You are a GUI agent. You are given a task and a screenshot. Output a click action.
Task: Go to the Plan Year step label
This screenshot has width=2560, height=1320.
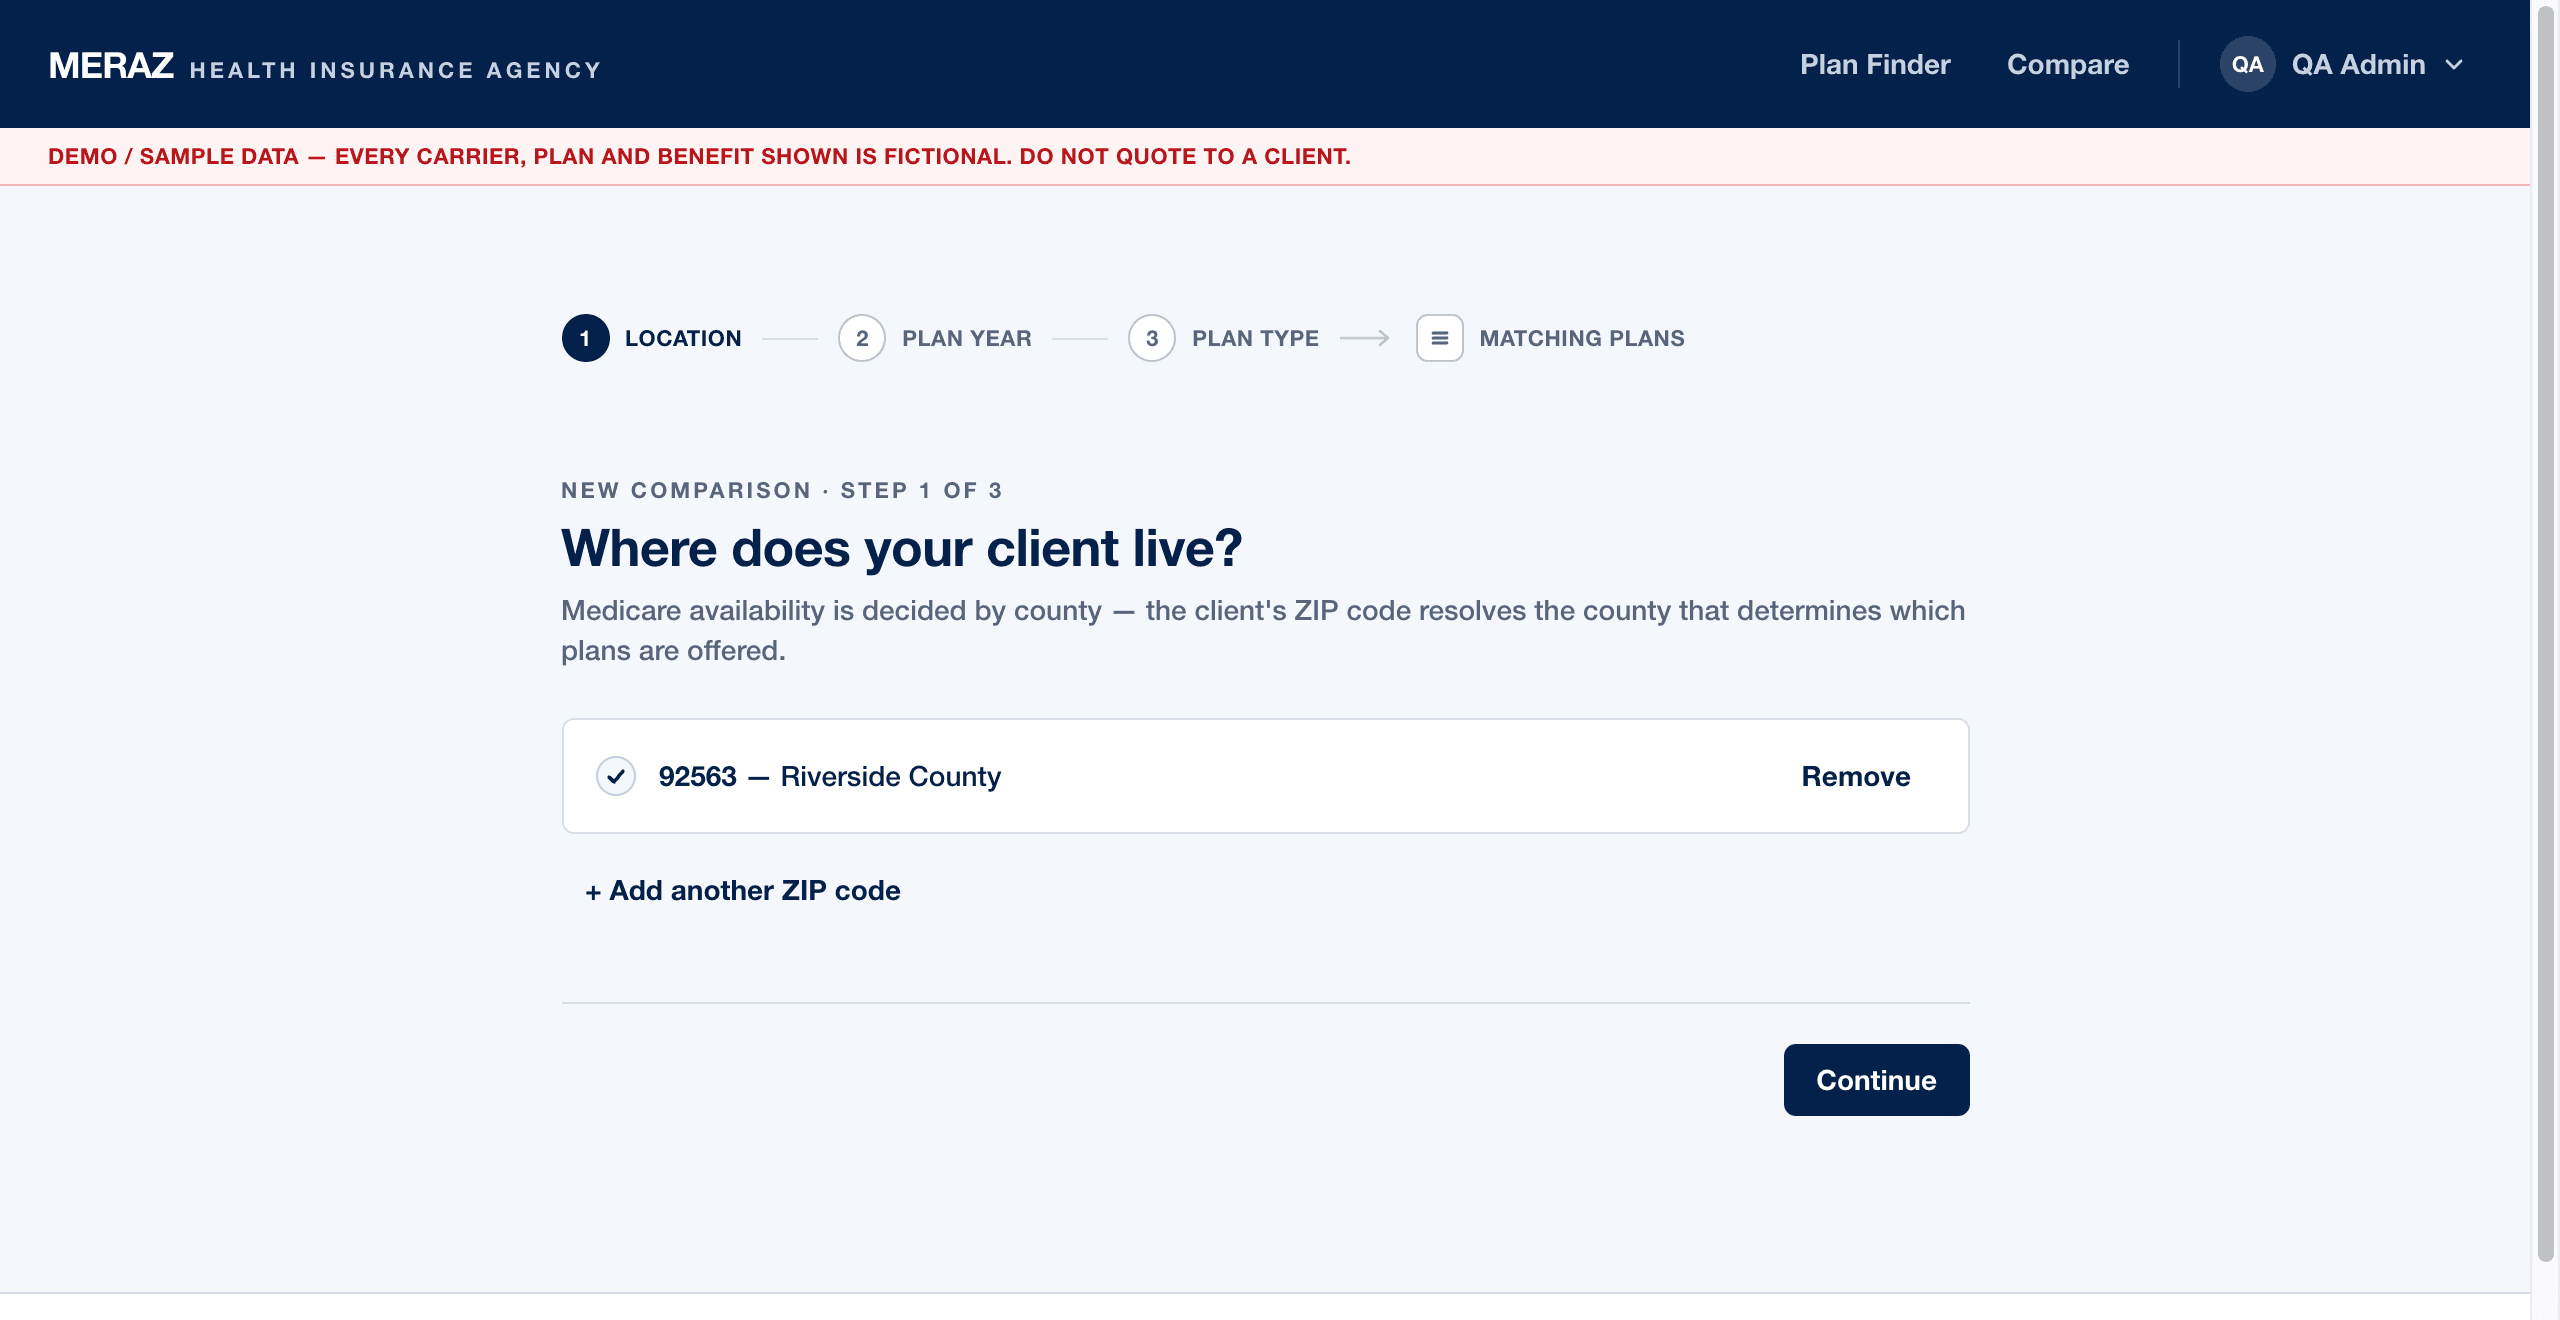click(x=966, y=338)
